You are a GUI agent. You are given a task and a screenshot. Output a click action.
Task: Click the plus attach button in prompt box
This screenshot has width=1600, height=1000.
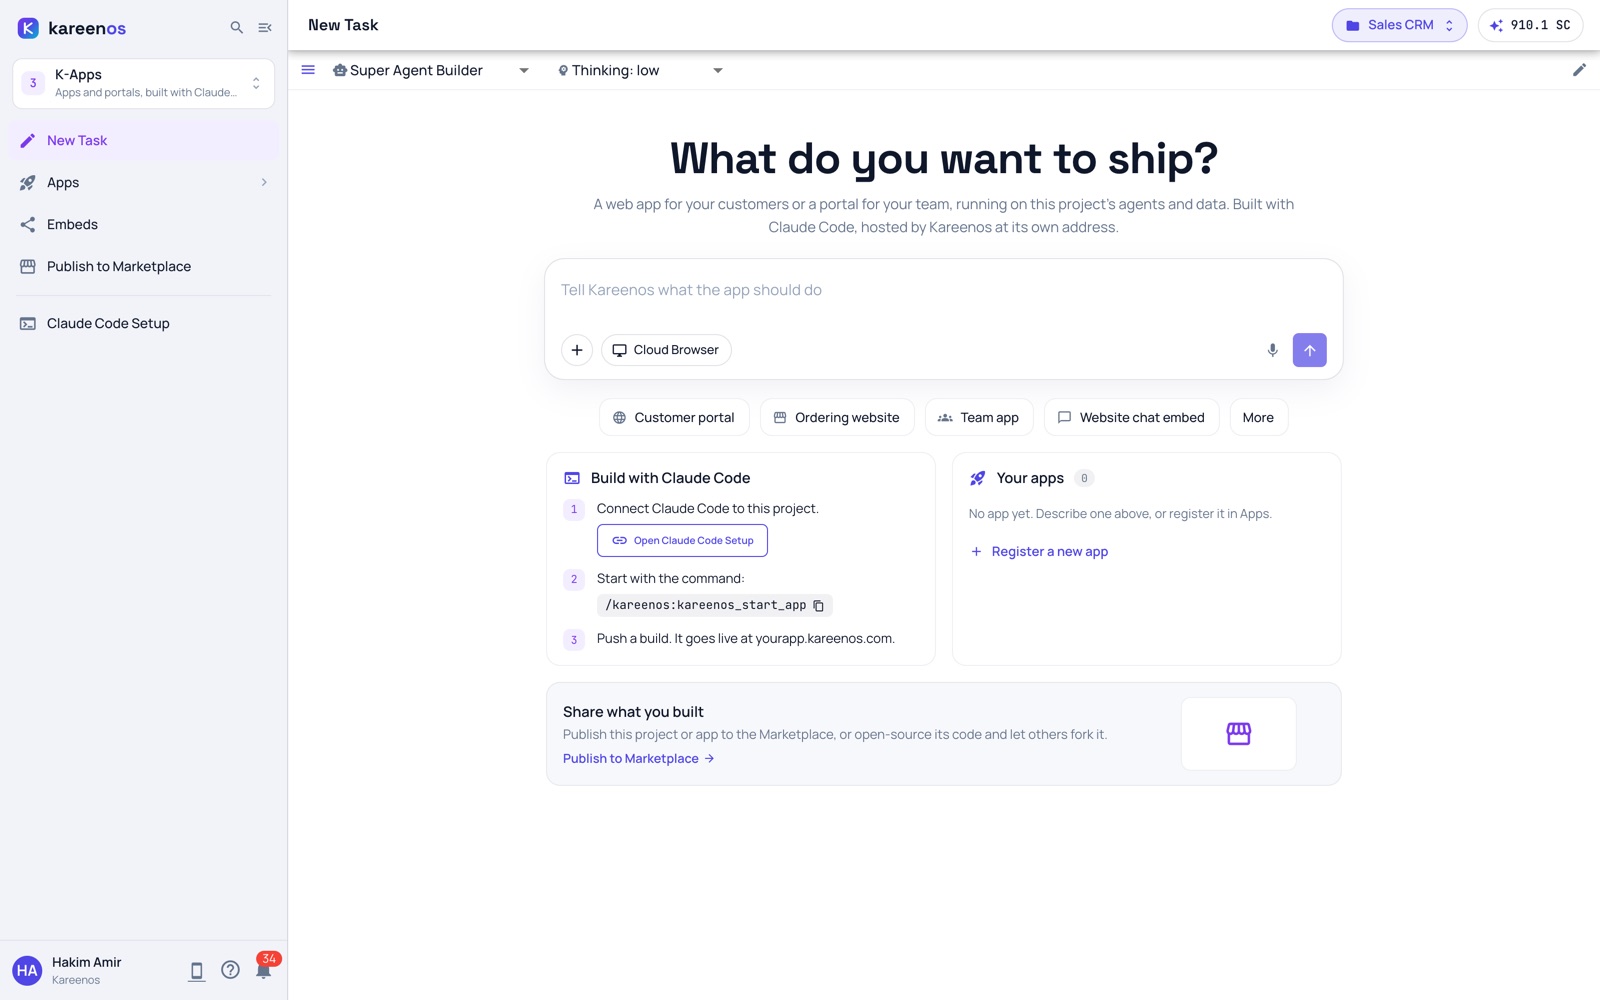click(x=577, y=350)
